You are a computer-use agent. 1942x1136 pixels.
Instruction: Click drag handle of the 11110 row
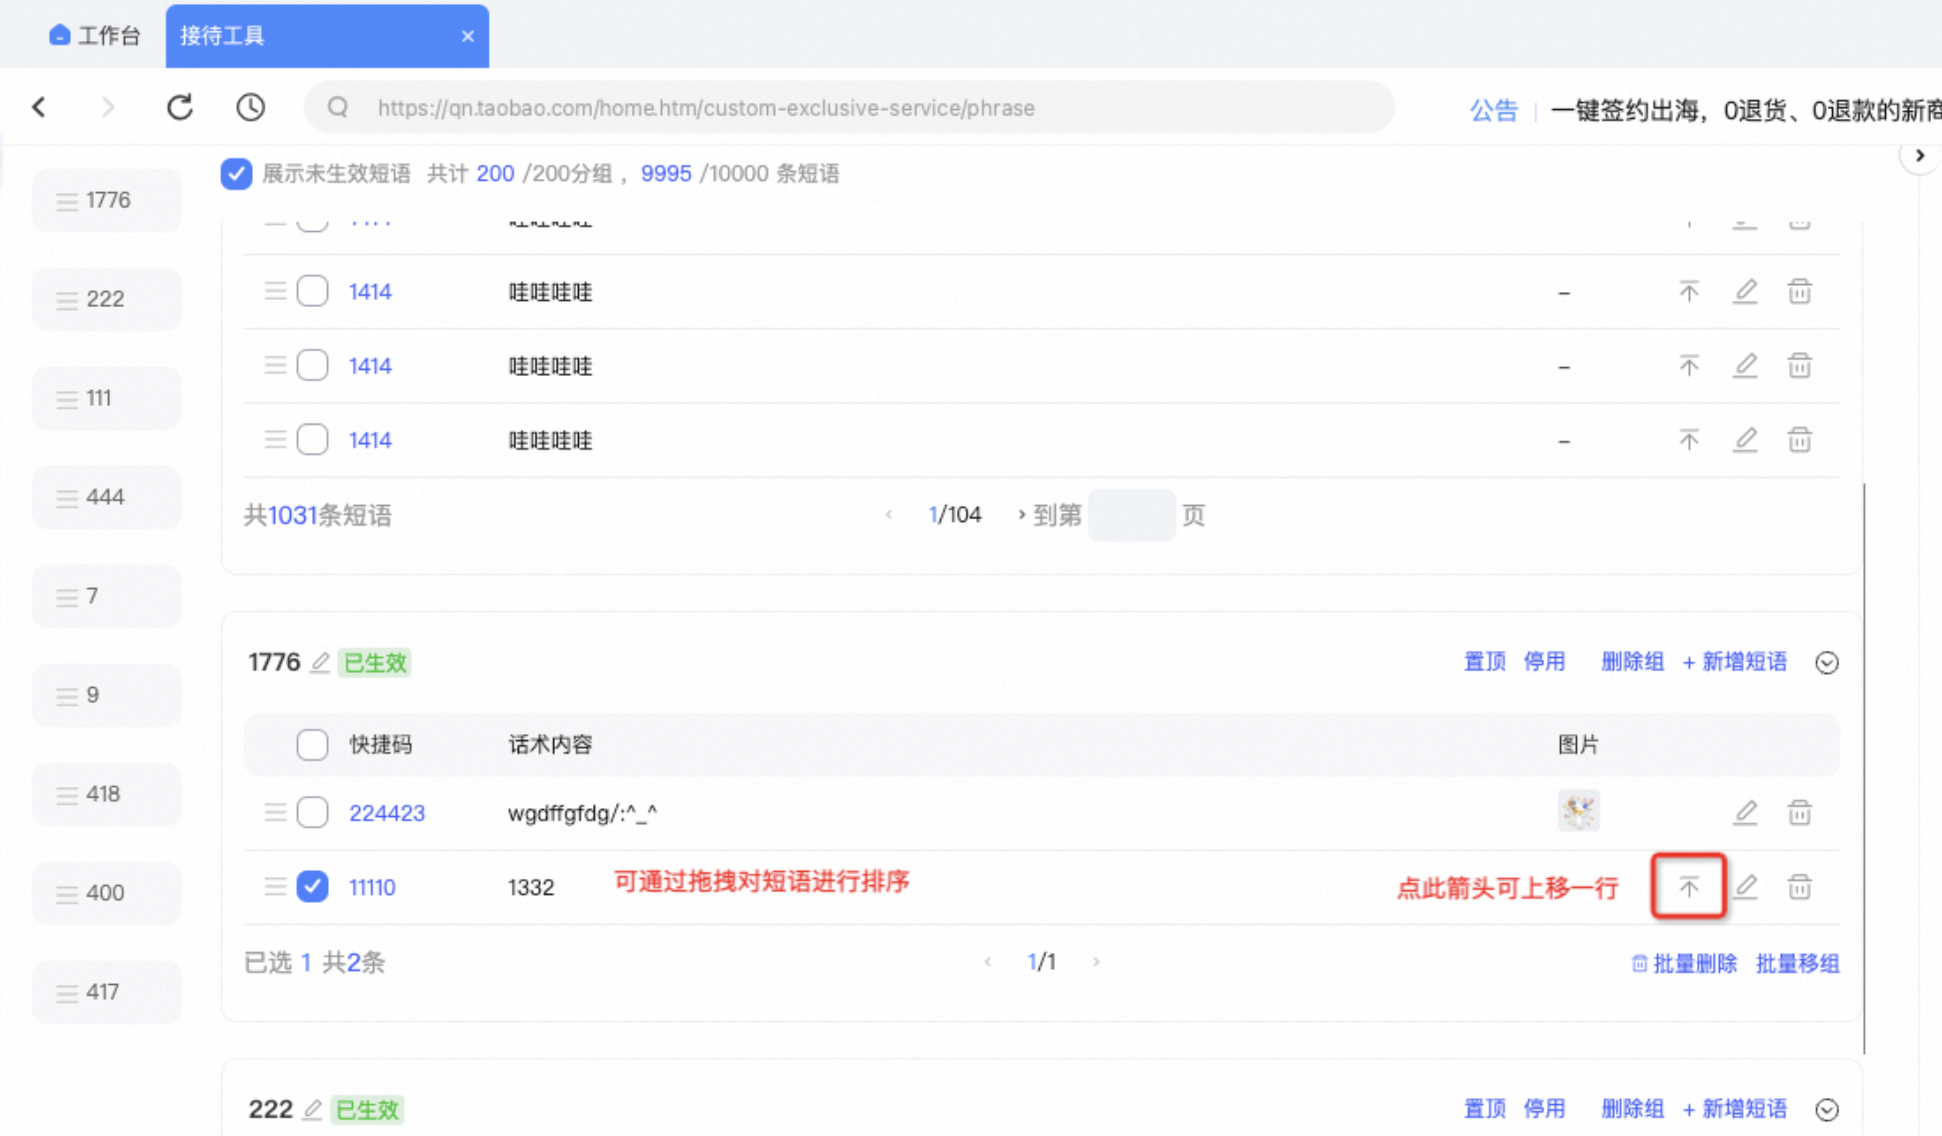(x=275, y=886)
